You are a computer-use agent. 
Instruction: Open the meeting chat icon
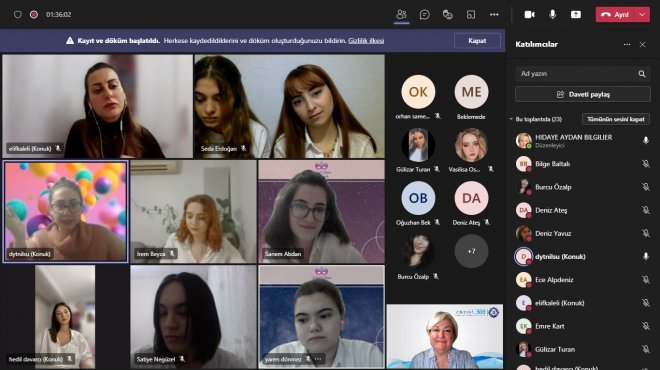(425, 14)
